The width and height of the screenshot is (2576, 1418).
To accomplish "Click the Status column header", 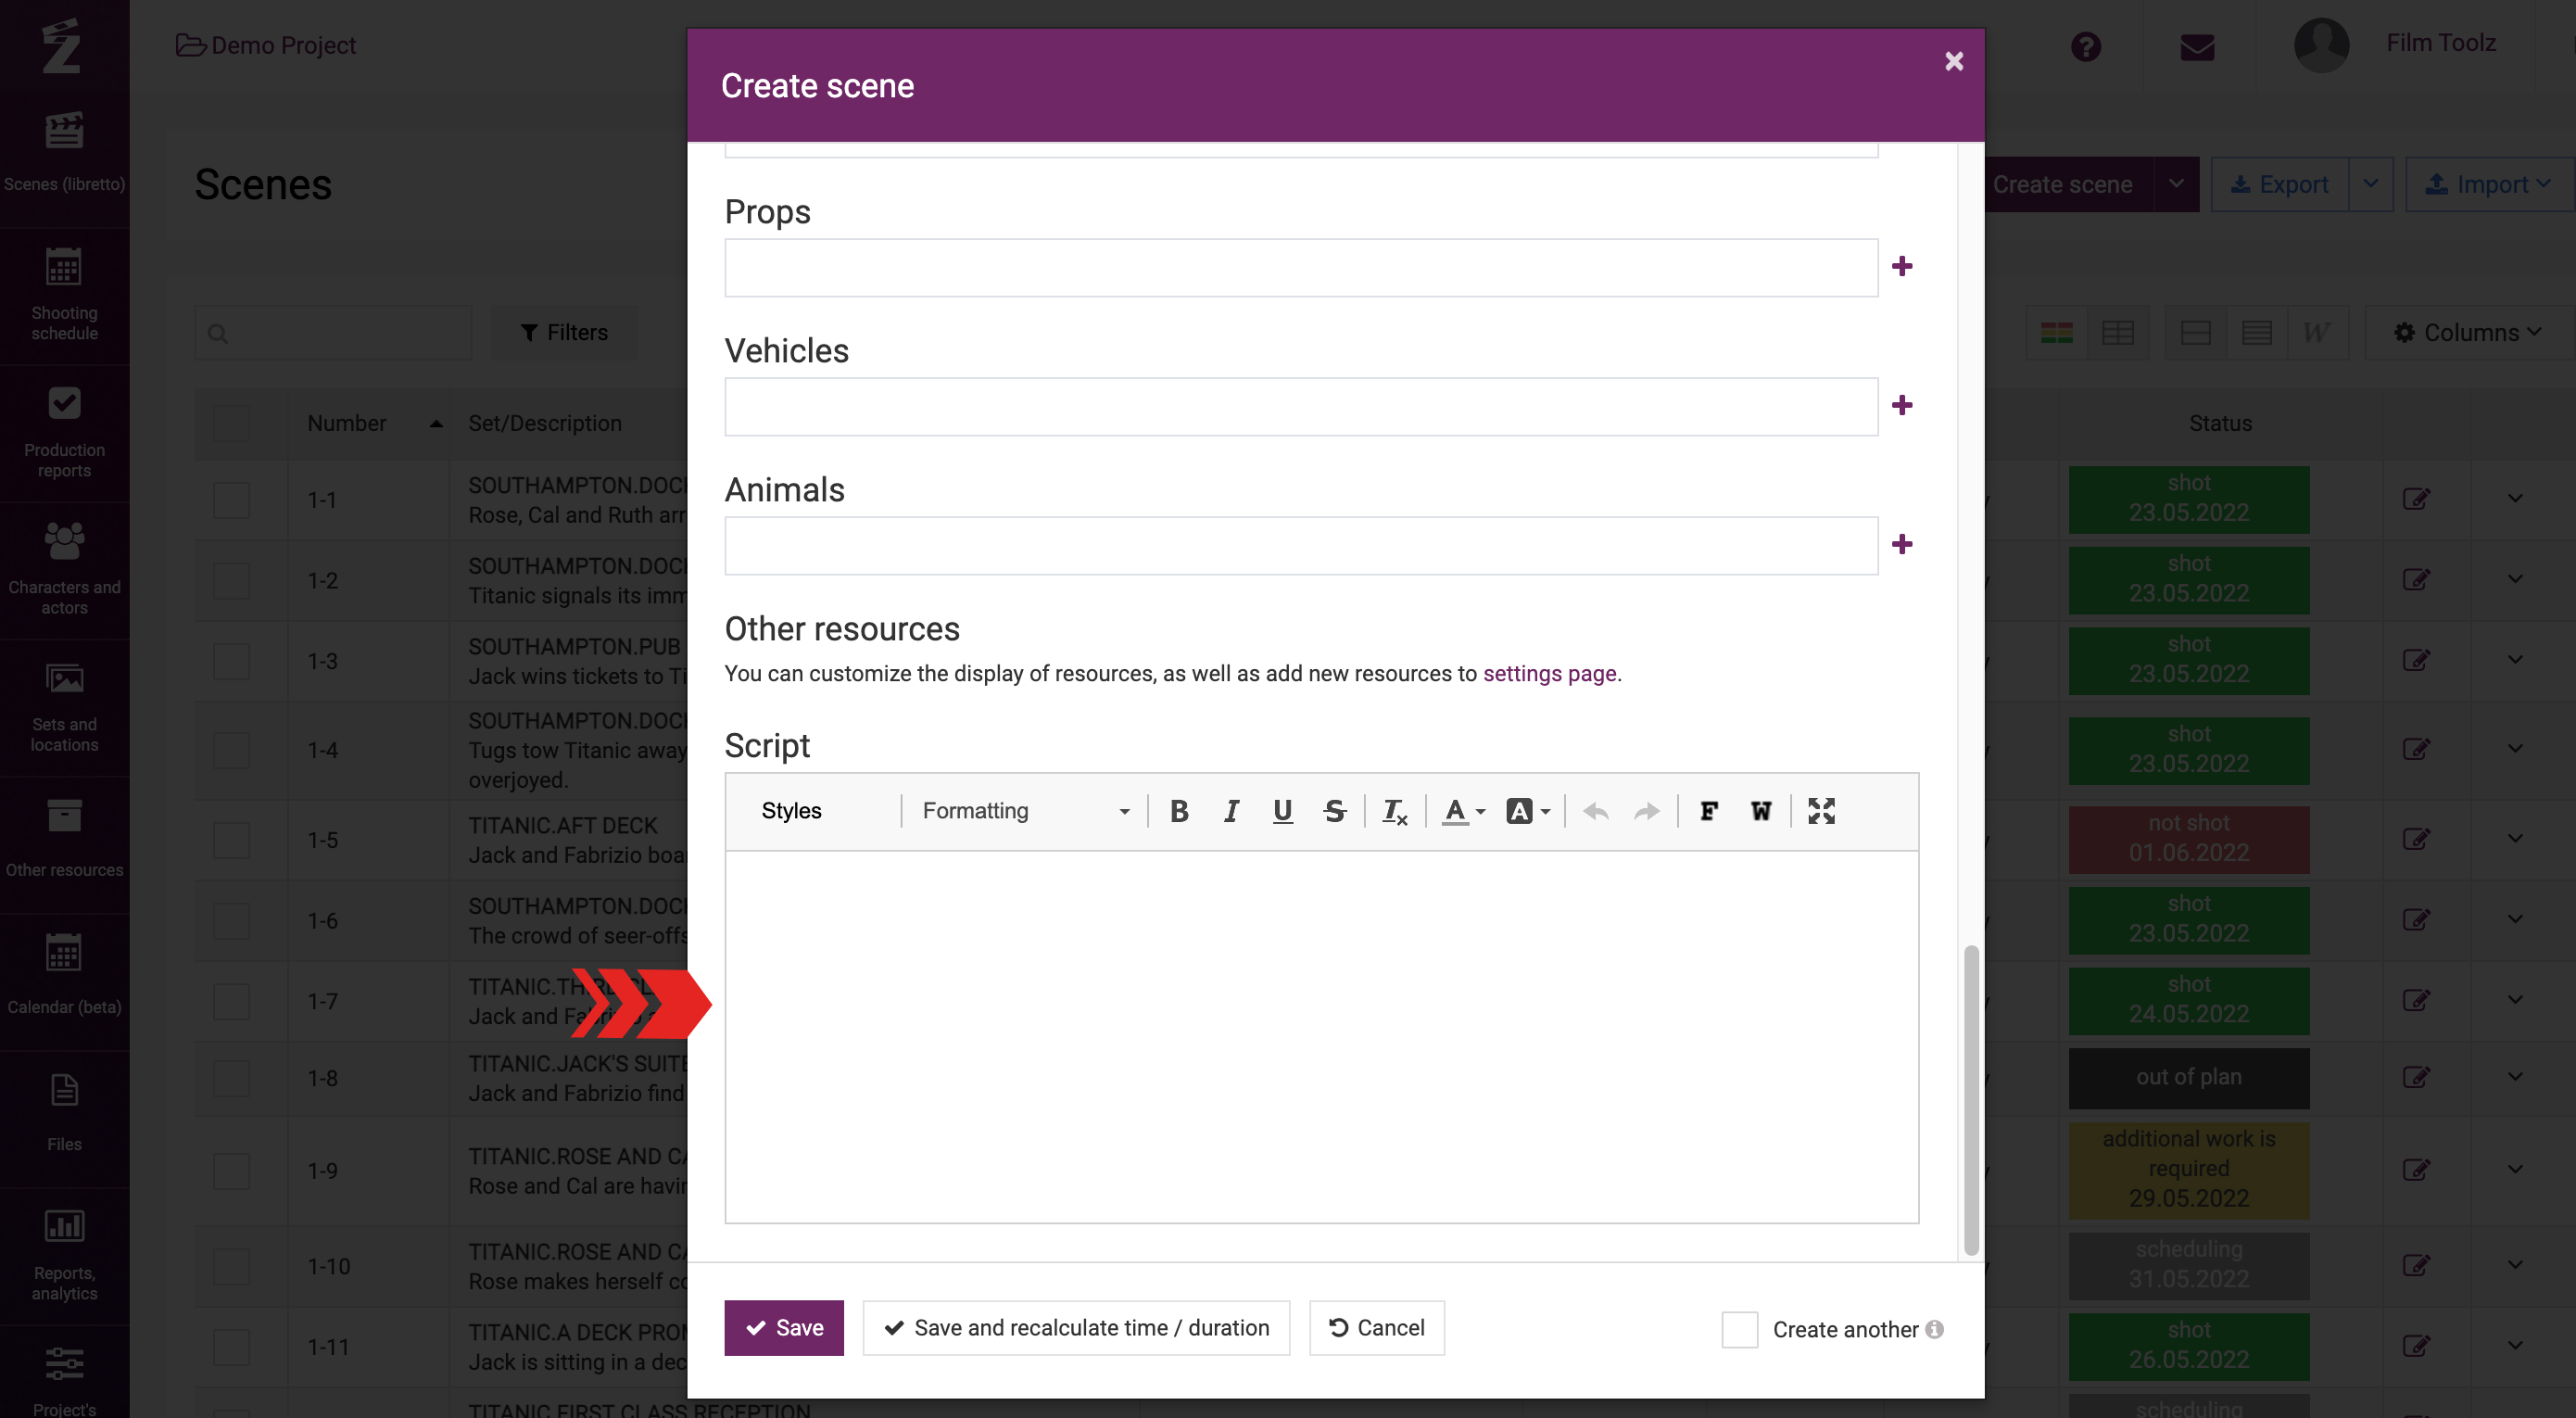I will (2220, 423).
